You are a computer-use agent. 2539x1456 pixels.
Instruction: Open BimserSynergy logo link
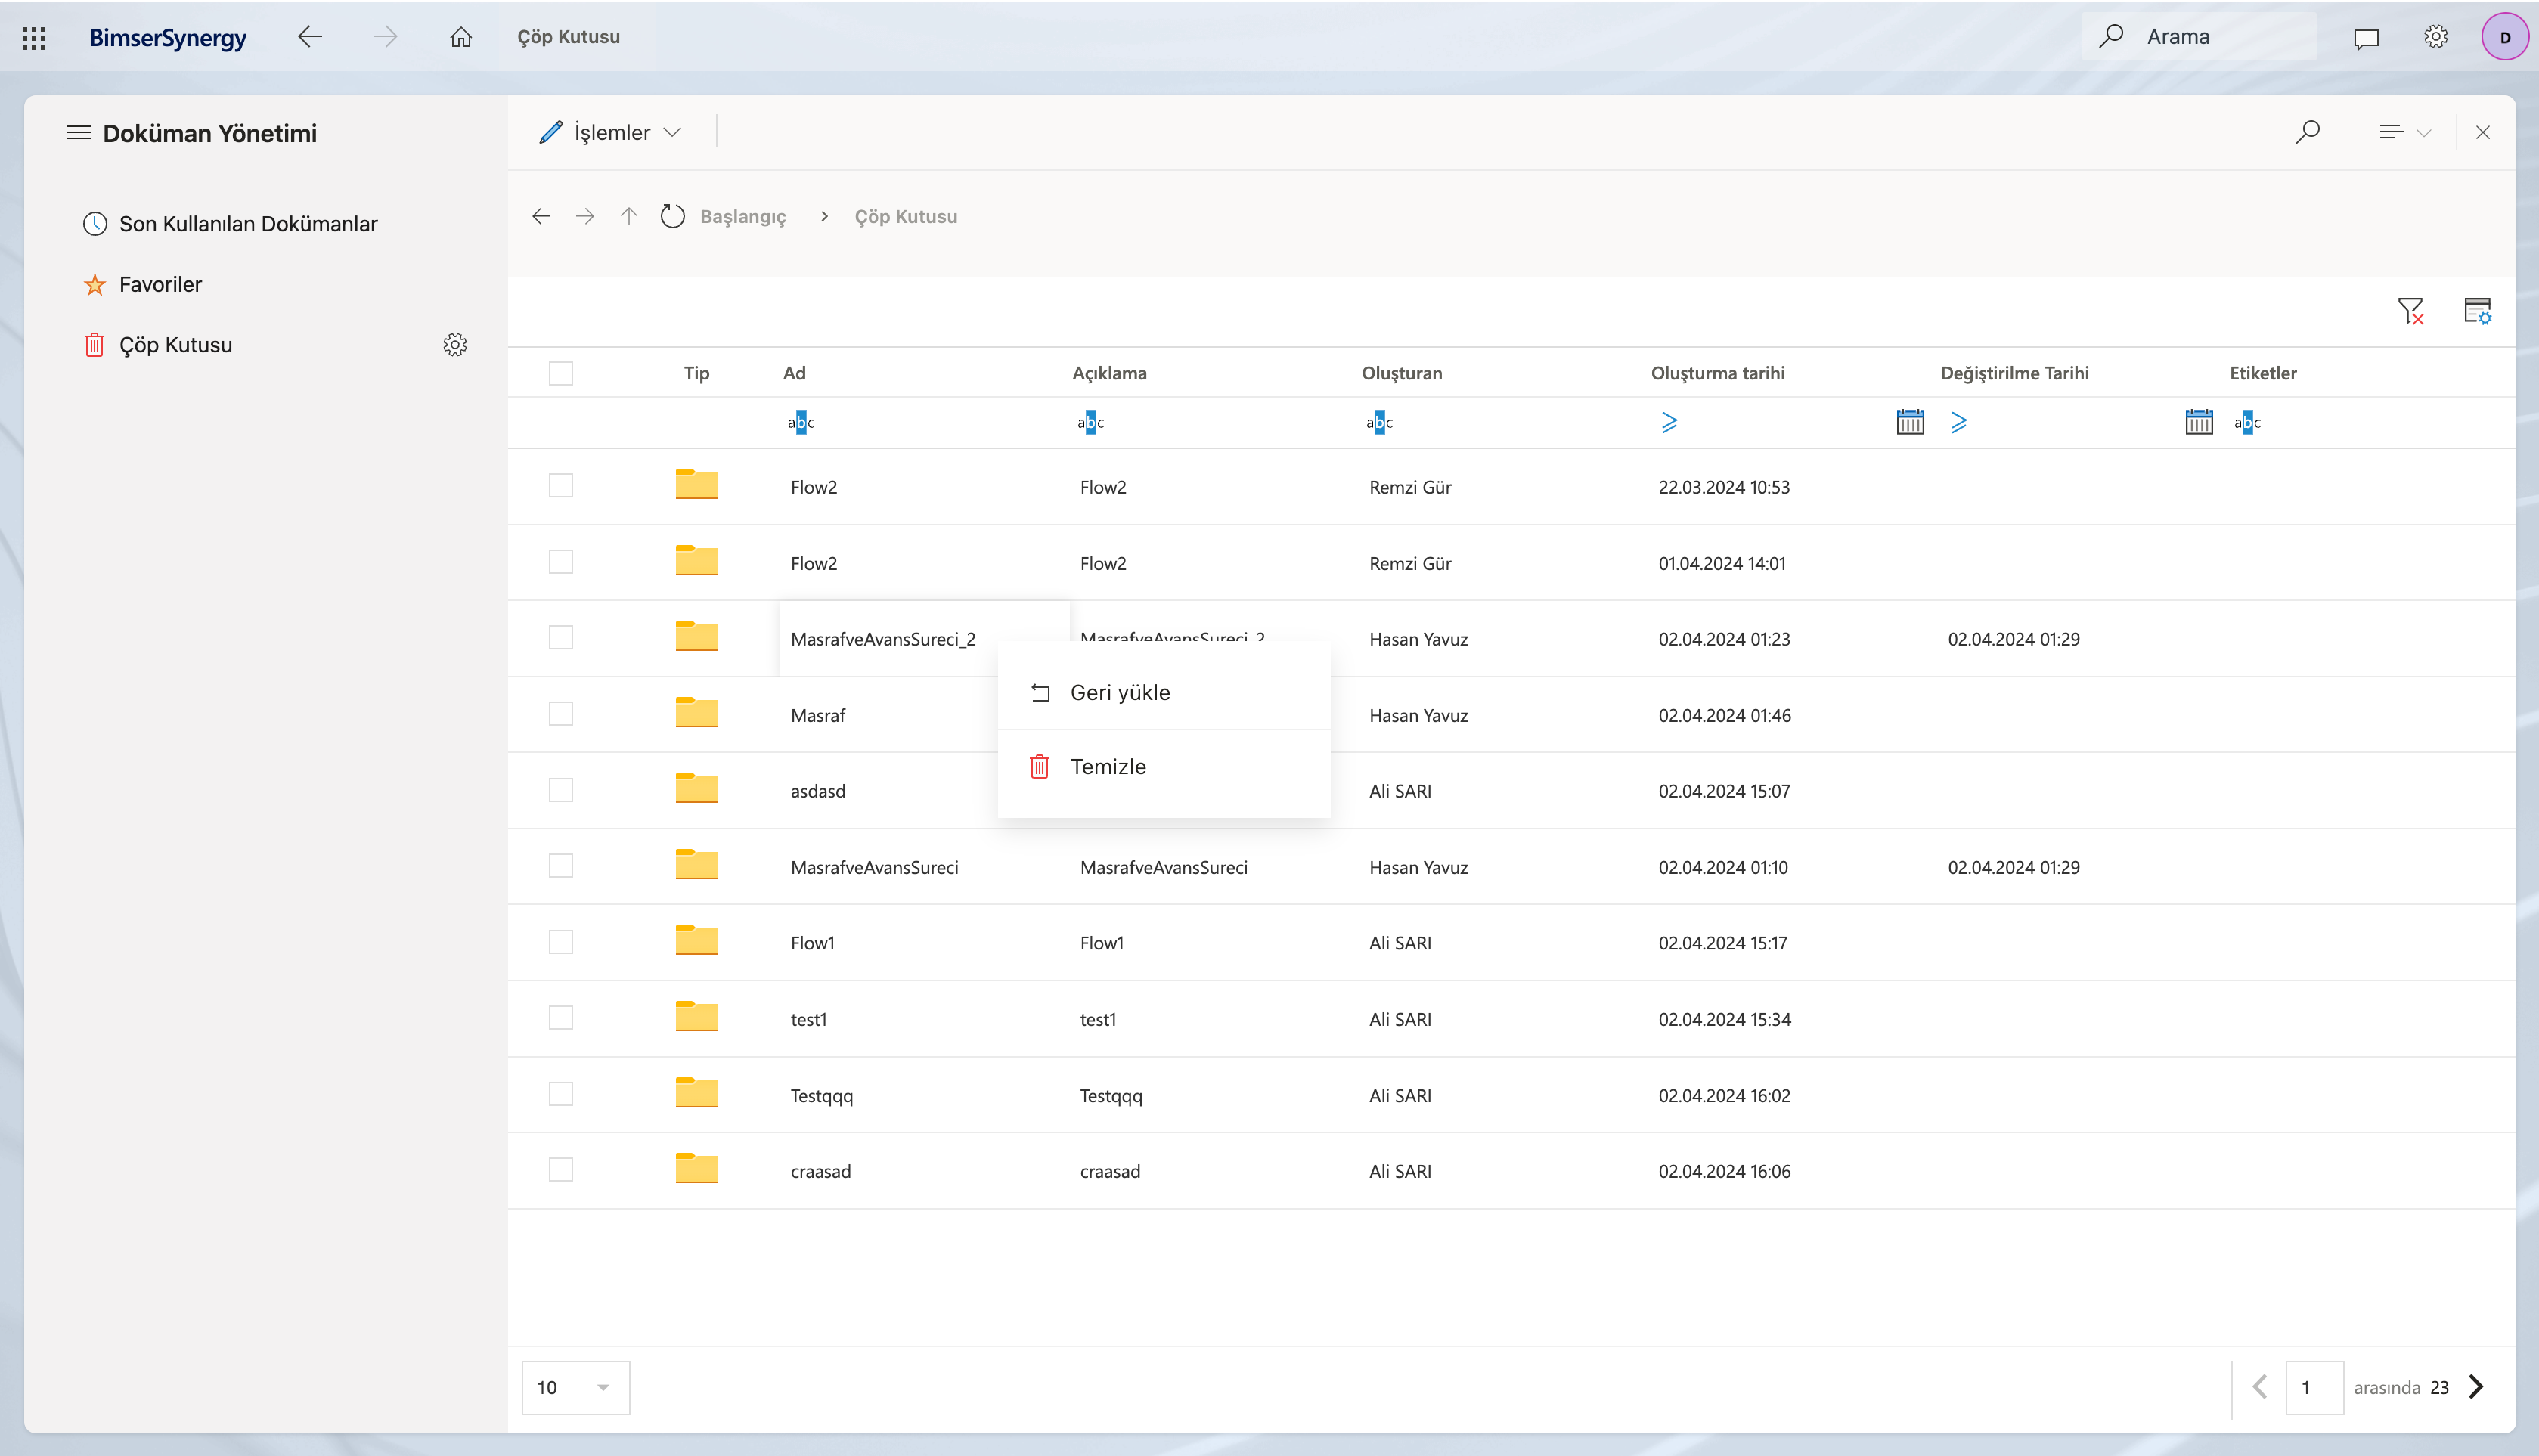pyautogui.click(x=168, y=37)
